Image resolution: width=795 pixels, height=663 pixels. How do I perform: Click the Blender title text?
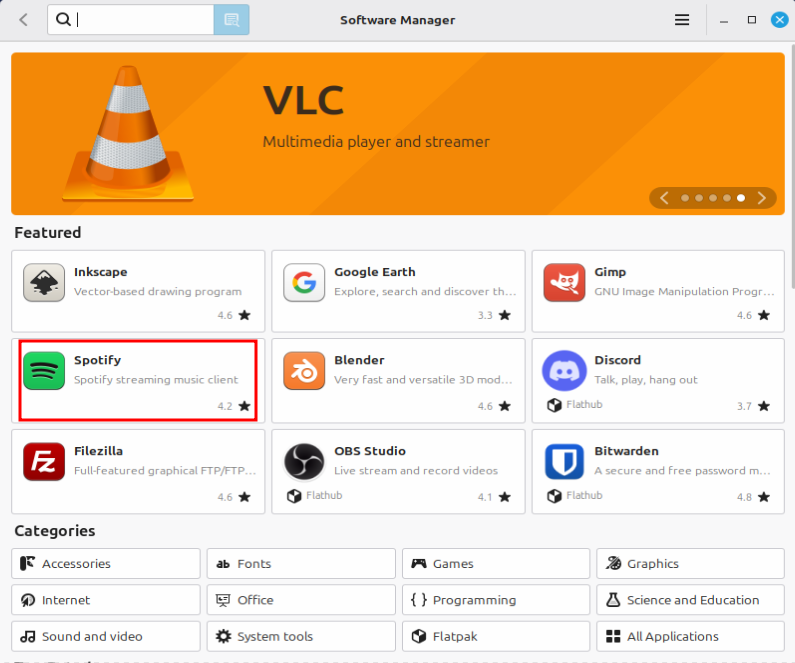[x=359, y=360]
